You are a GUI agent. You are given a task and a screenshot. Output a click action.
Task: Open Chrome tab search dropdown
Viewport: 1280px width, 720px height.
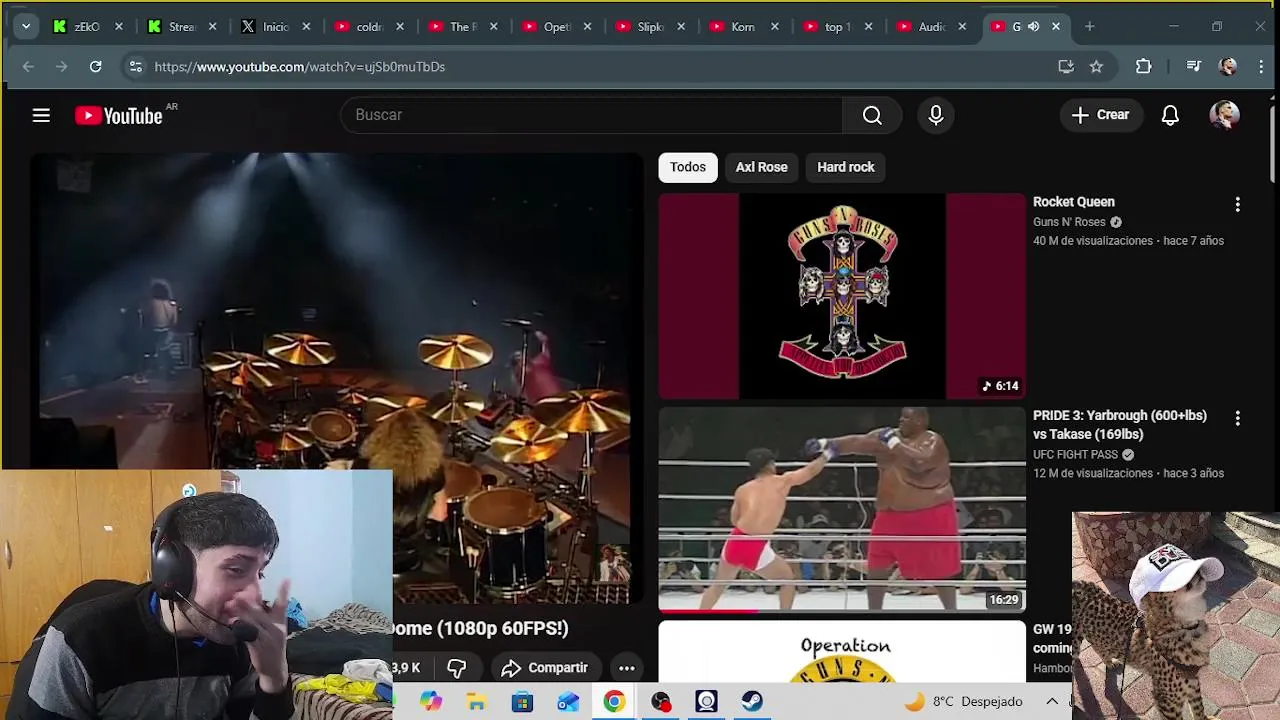(x=26, y=27)
